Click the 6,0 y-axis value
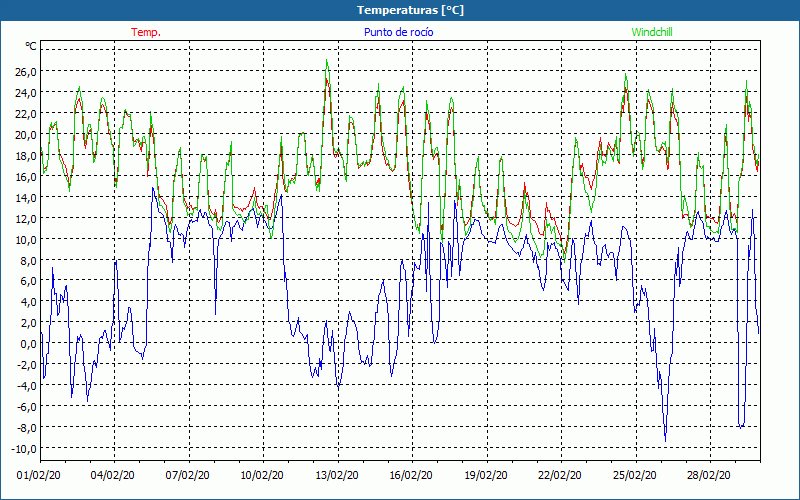The width and height of the screenshot is (800, 500). pyautogui.click(x=28, y=281)
